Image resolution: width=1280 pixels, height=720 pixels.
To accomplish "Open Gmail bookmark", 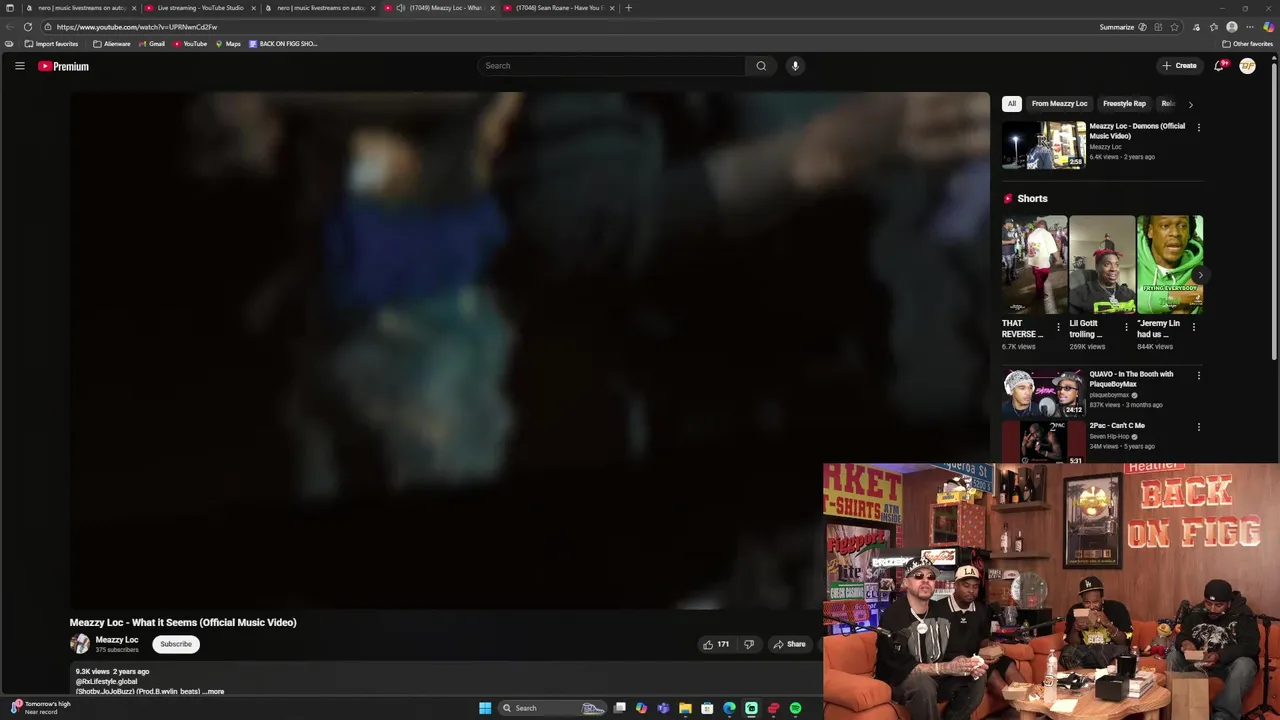I will tap(152, 44).
